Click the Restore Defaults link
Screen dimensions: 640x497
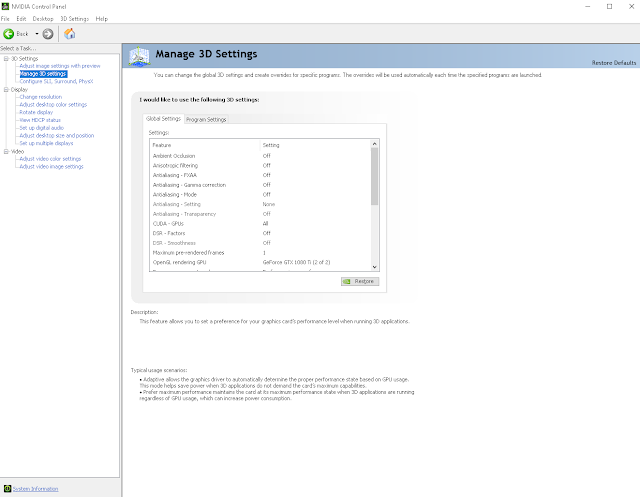click(x=614, y=63)
